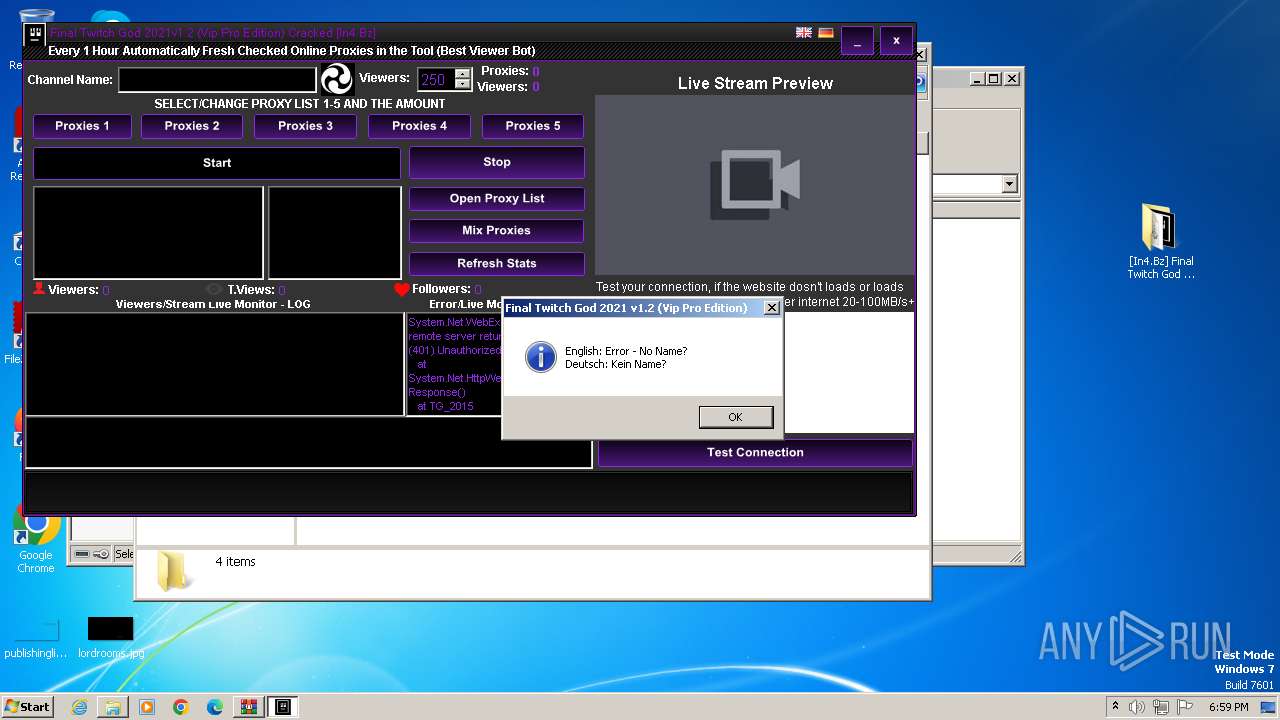
Task: Increase the Viewers count with the up arrow
Action: click(x=462, y=74)
